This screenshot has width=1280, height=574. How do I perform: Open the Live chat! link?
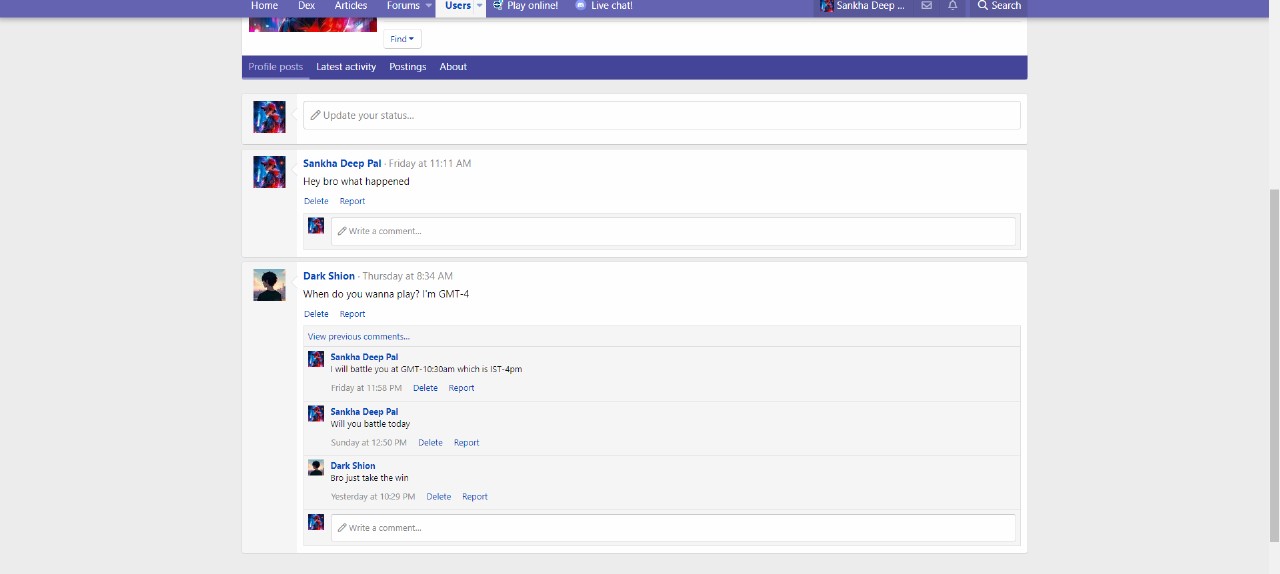[604, 6]
